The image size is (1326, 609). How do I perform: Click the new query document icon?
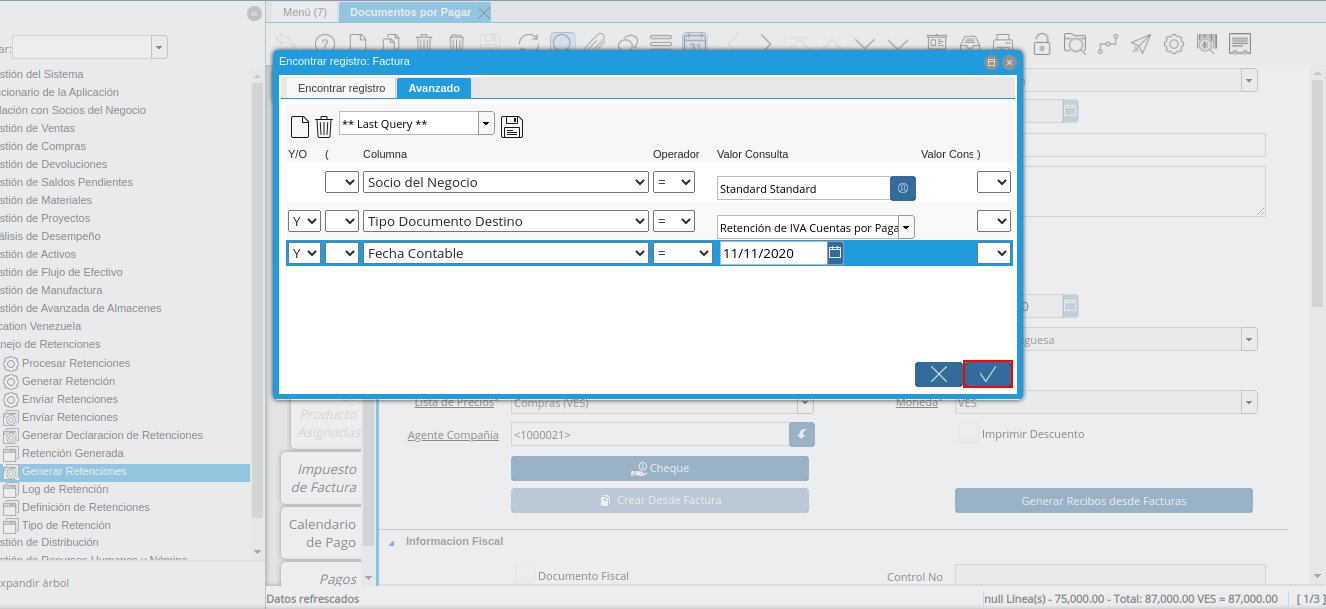pos(299,126)
